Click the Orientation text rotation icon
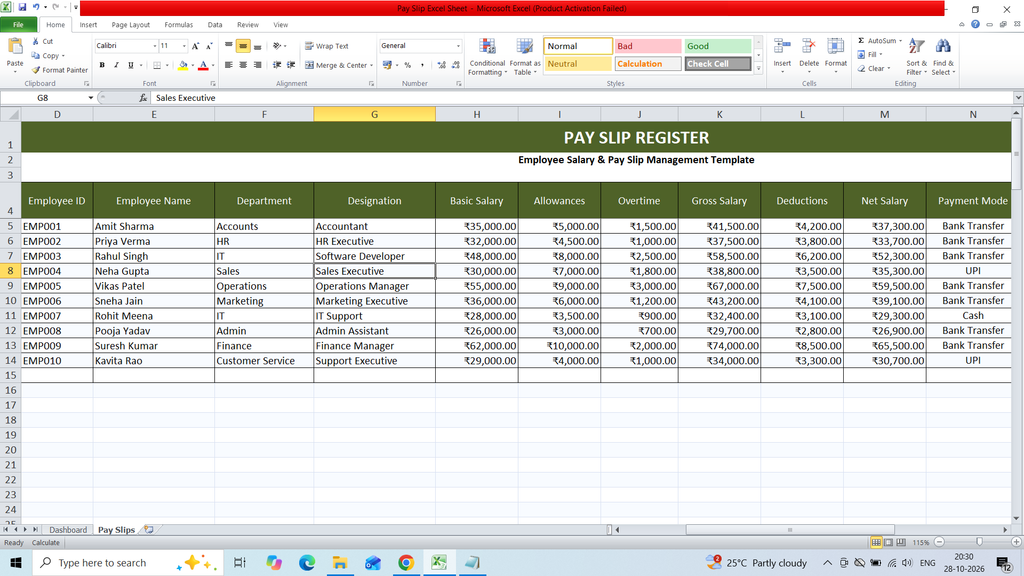Image resolution: width=1024 pixels, height=576 pixels. coord(278,46)
